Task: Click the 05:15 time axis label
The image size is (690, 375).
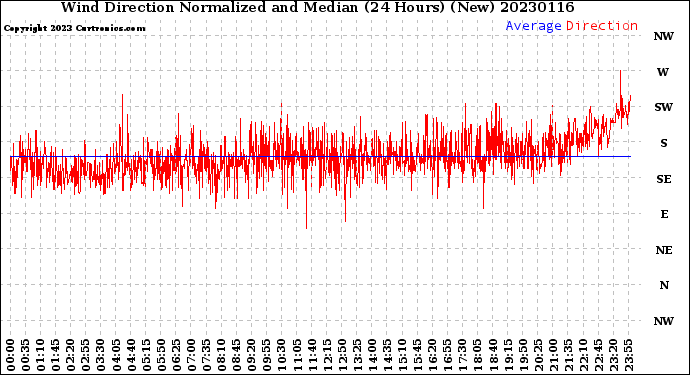Action: (x=146, y=356)
